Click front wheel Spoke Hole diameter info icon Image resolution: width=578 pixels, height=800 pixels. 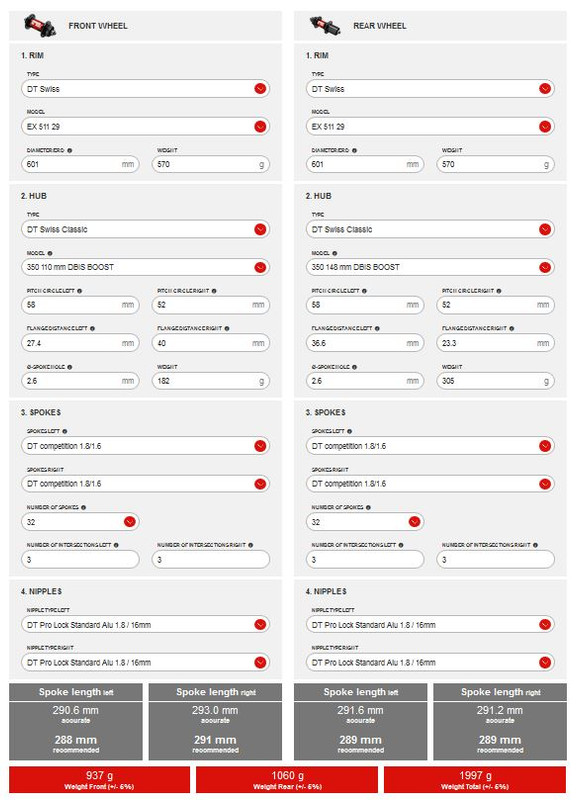(x=69, y=367)
